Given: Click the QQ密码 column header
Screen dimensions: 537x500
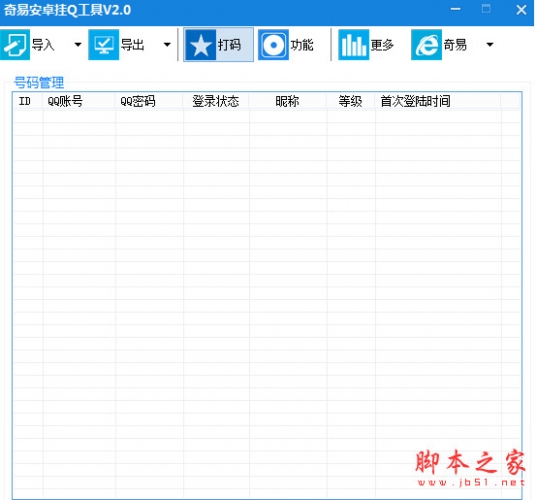Looking at the screenshot, I should (x=149, y=101).
